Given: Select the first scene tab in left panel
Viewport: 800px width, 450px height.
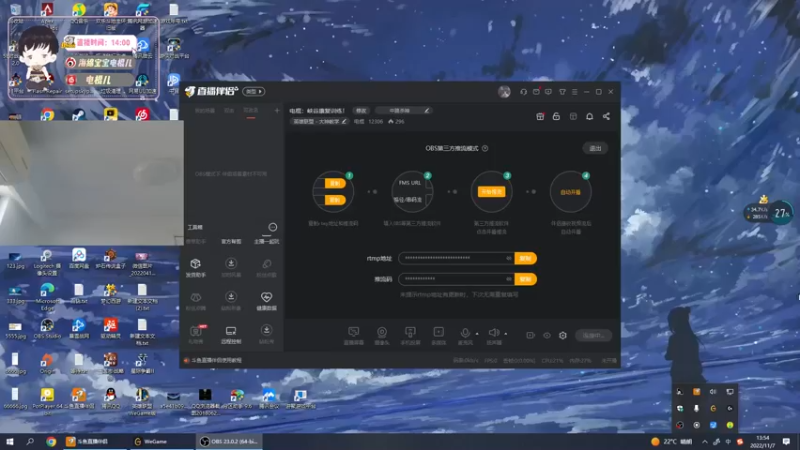Looking at the screenshot, I should 205,111.
